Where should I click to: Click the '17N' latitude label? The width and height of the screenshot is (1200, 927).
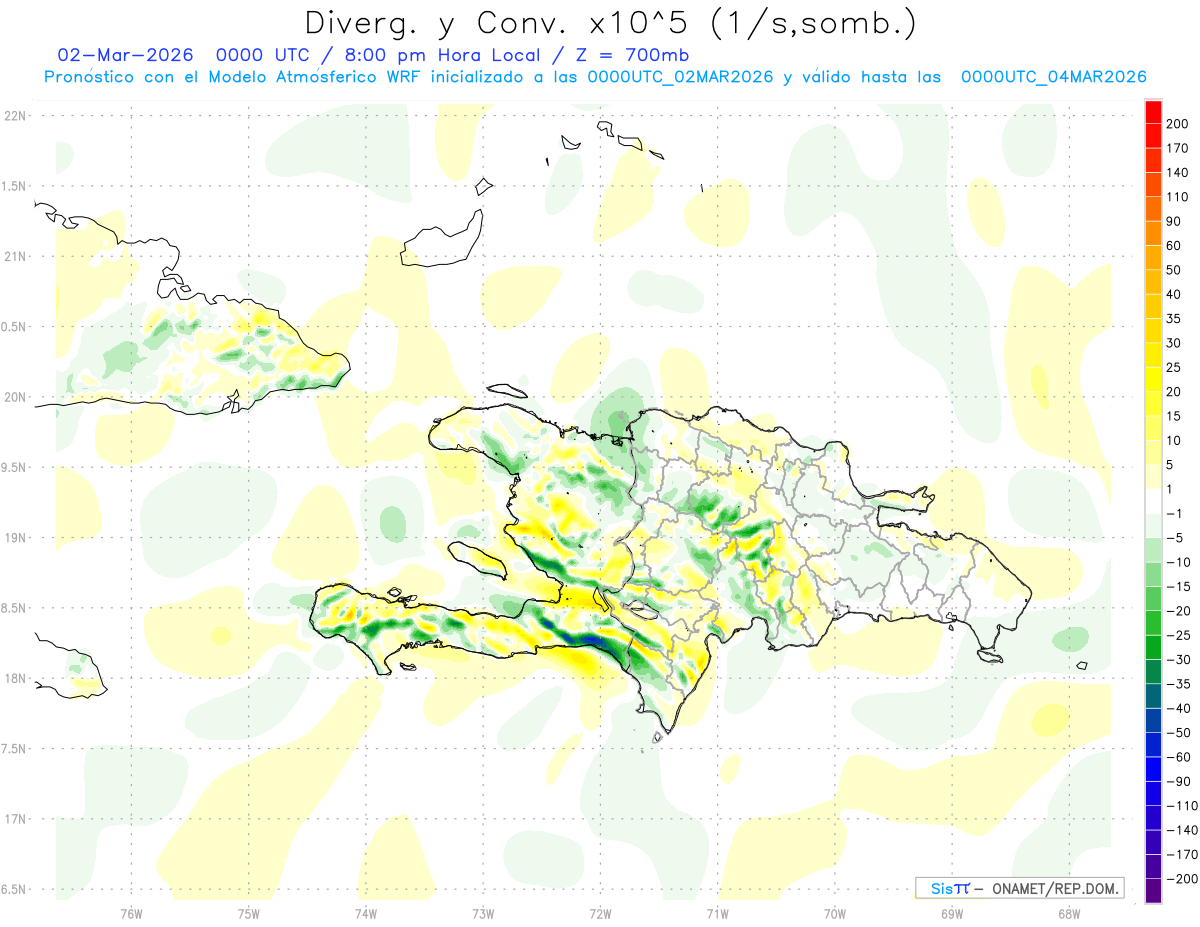click(x=15, y=819)
